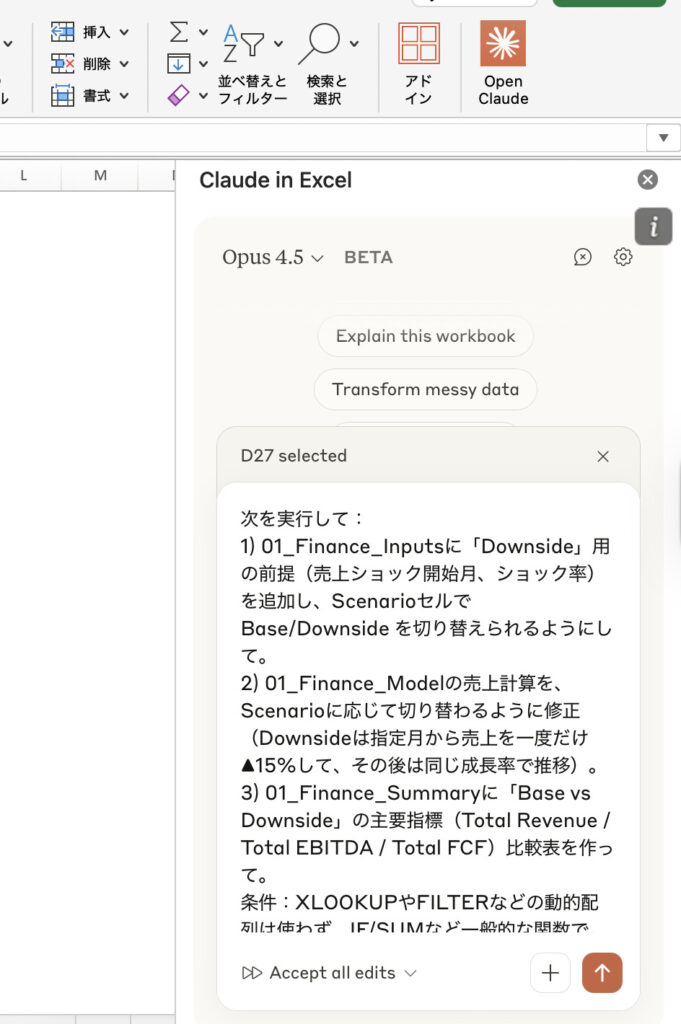Click the info icon on panel edge

coord(654,227)
